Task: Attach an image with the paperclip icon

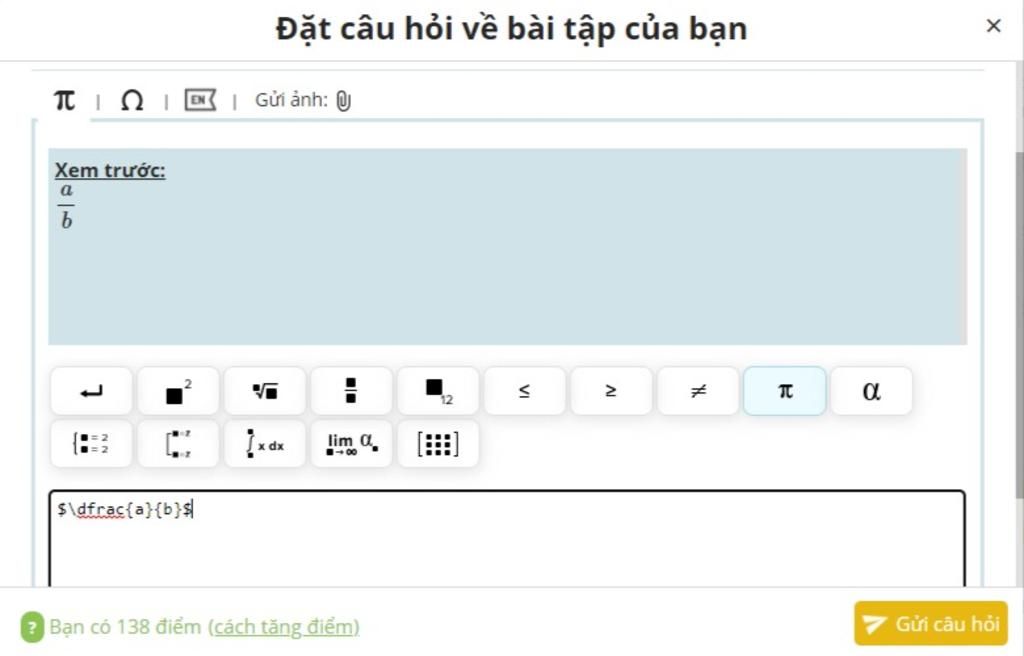Action: click(x=344, y=101)
